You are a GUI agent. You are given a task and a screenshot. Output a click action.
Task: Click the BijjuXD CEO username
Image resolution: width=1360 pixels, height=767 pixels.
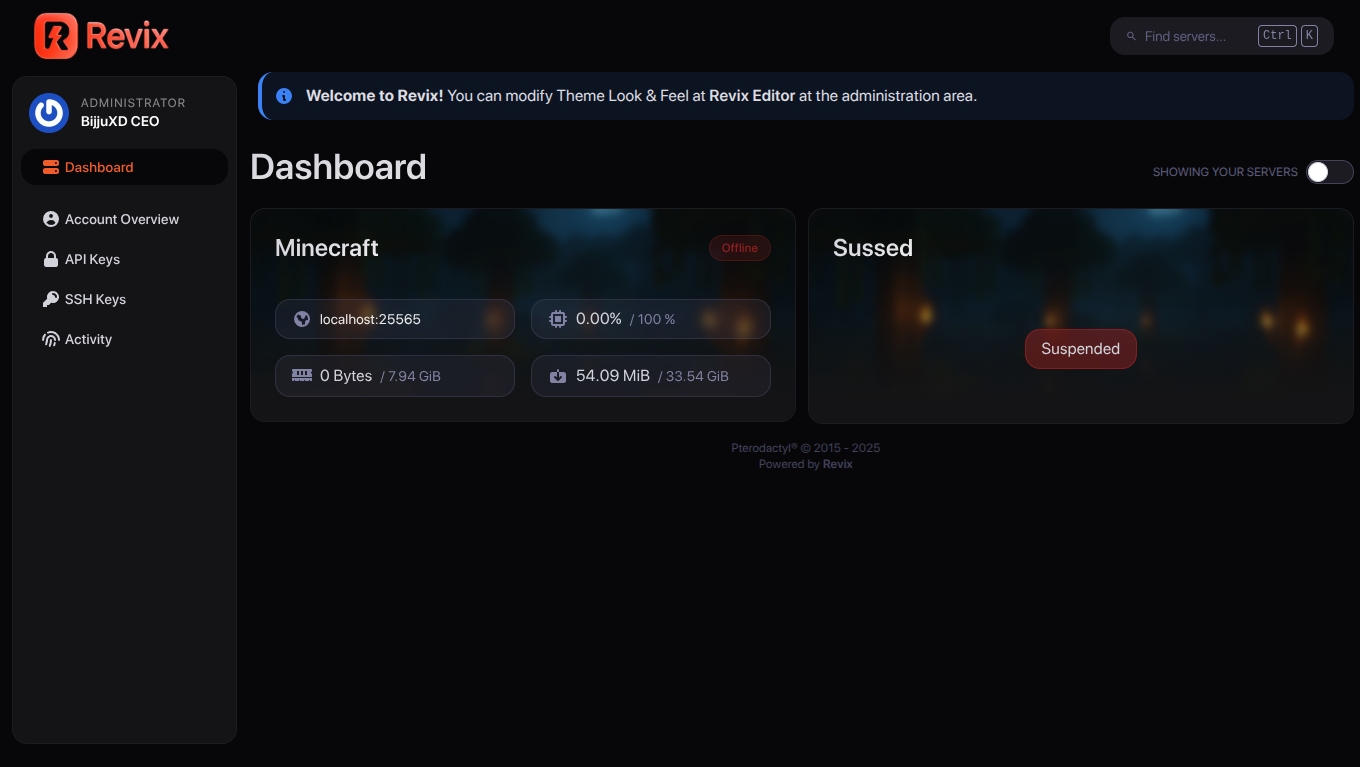120,121
